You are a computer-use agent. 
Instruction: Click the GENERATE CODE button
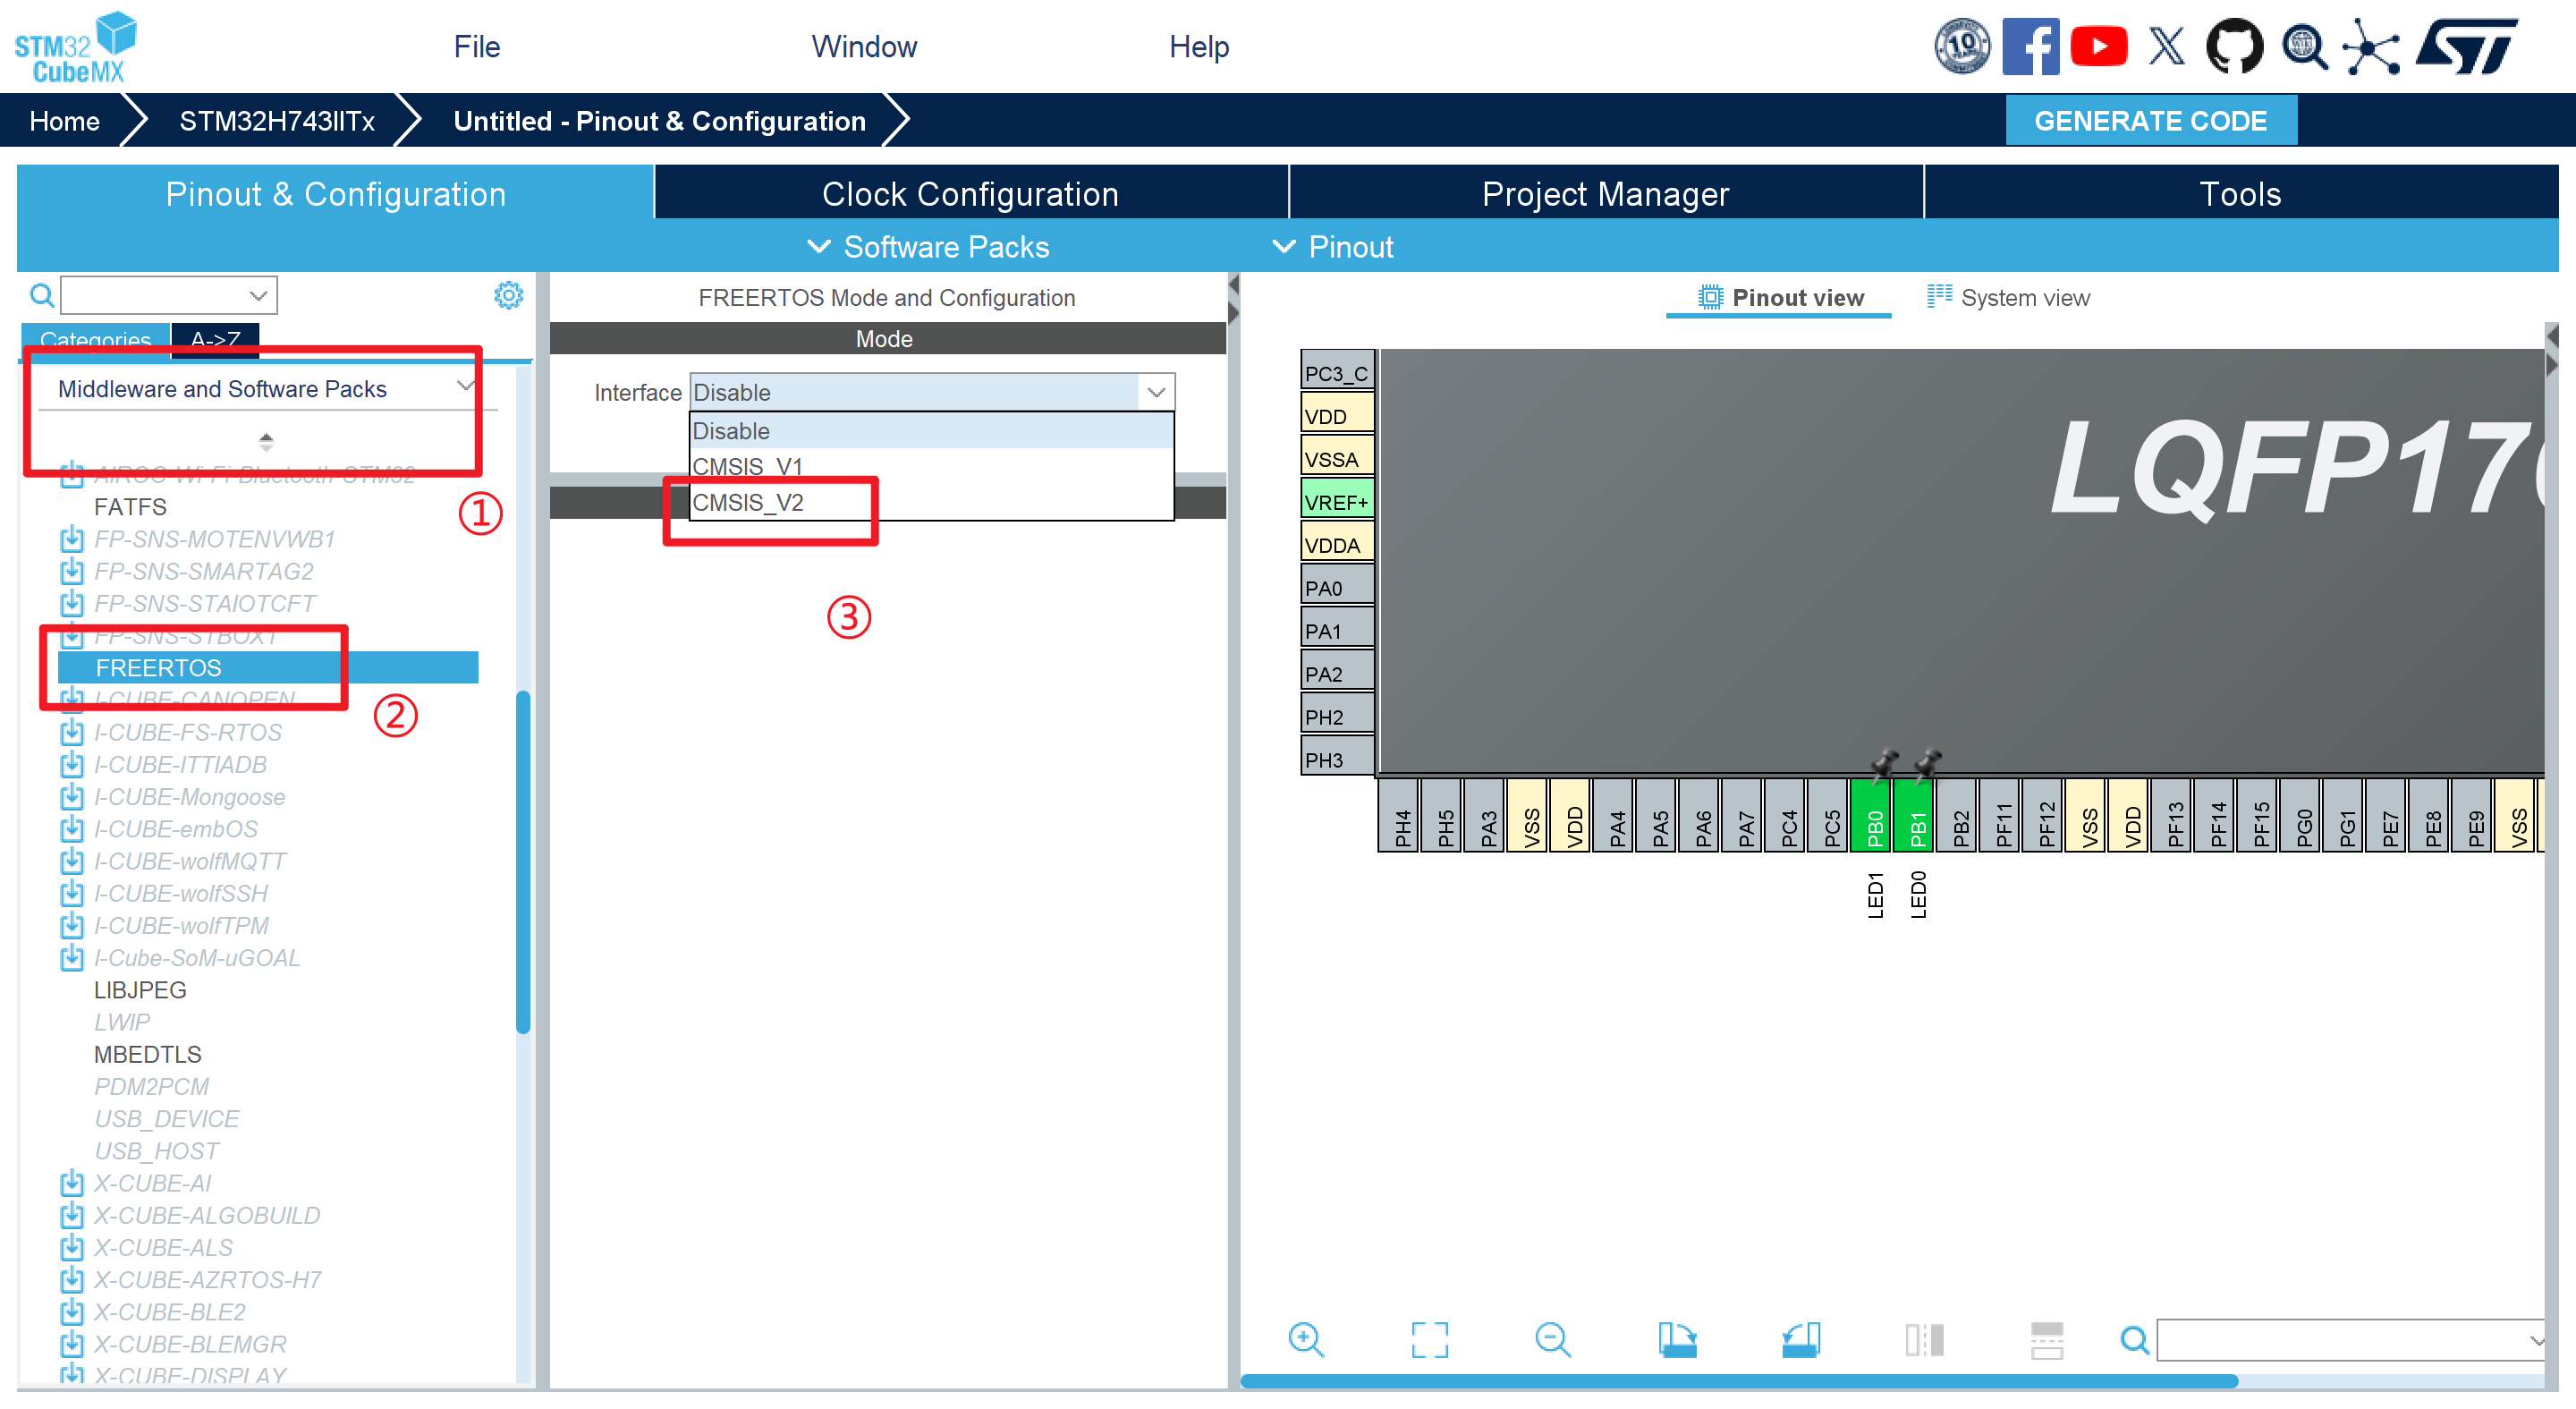click(2150, 121)
